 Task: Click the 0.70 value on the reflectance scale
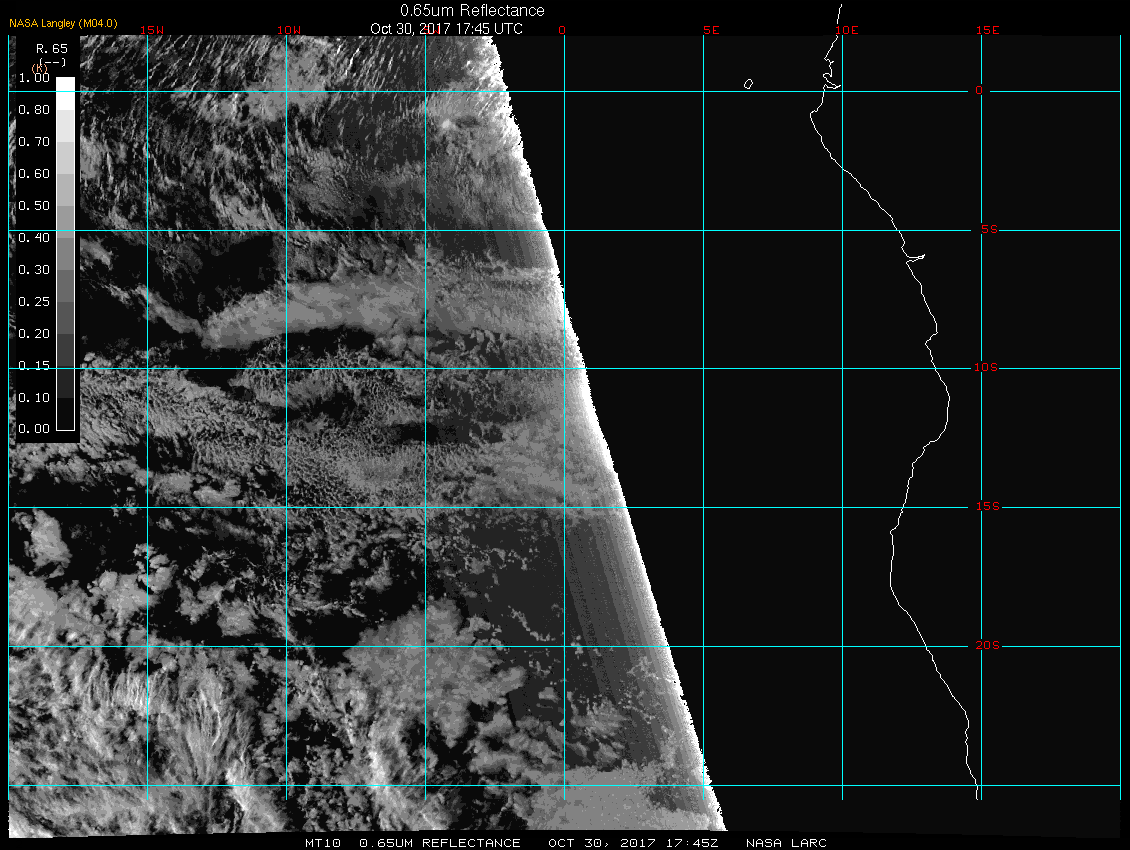tap(34, 142)
